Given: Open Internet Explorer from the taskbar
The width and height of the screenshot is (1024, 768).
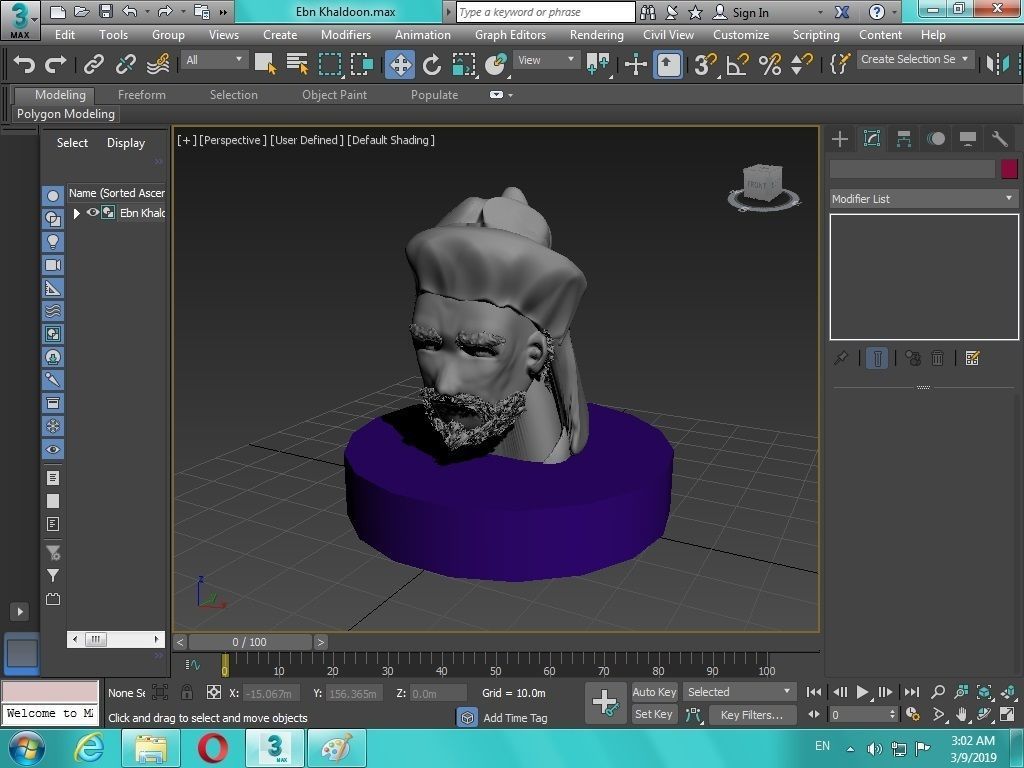Looking at the screenshot, I should coord(89,748).
